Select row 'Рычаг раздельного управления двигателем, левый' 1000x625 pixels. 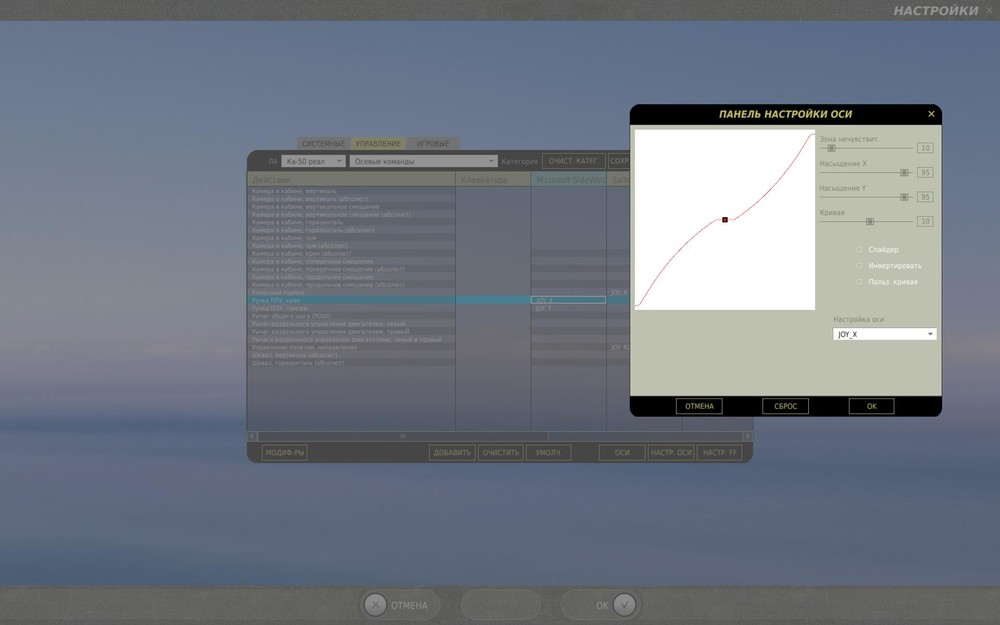point(351,324)
